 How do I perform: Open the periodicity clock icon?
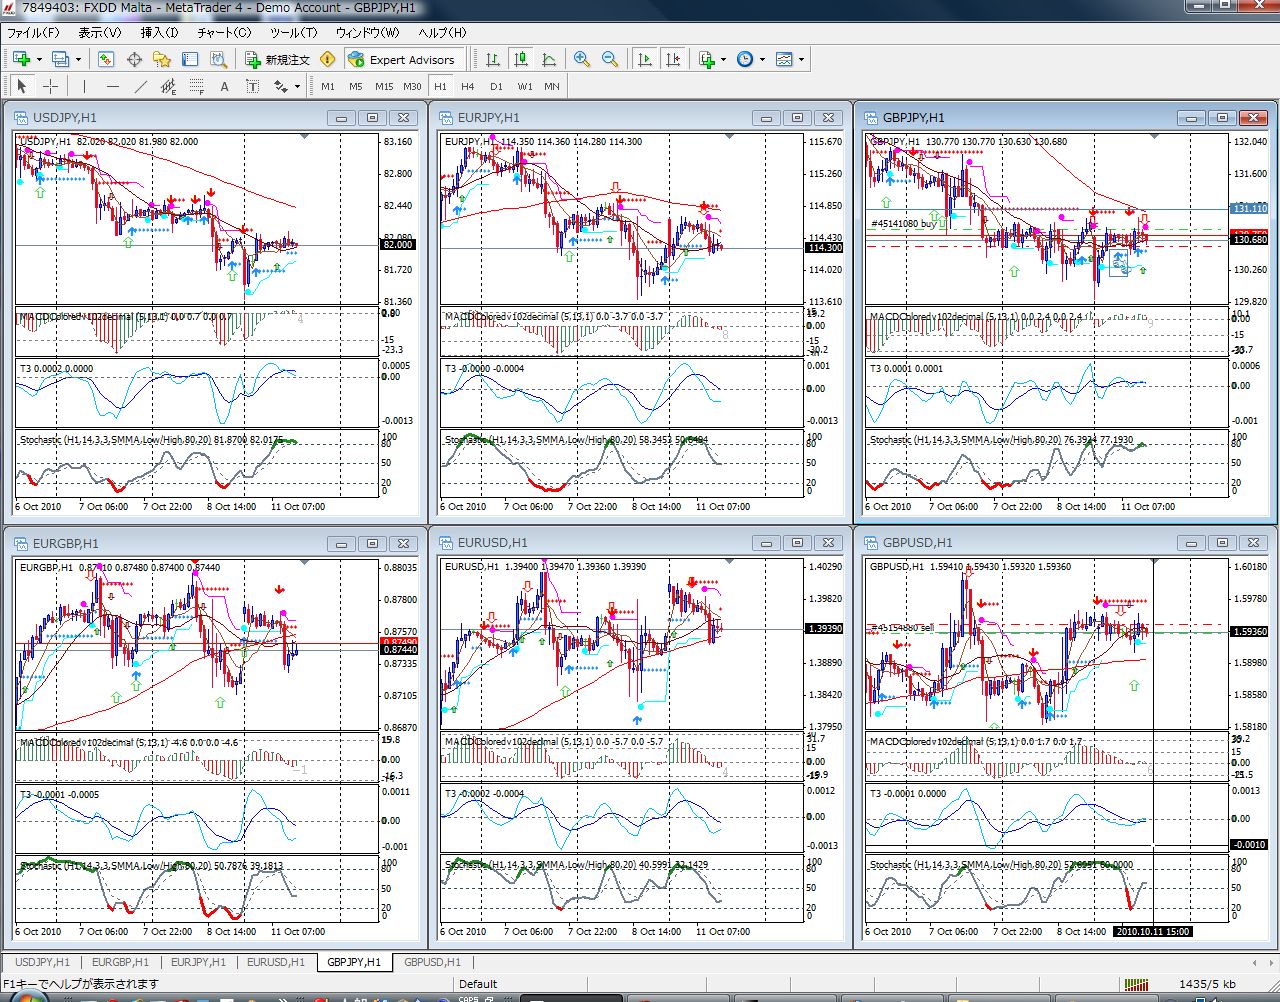[x=745, y=59]
